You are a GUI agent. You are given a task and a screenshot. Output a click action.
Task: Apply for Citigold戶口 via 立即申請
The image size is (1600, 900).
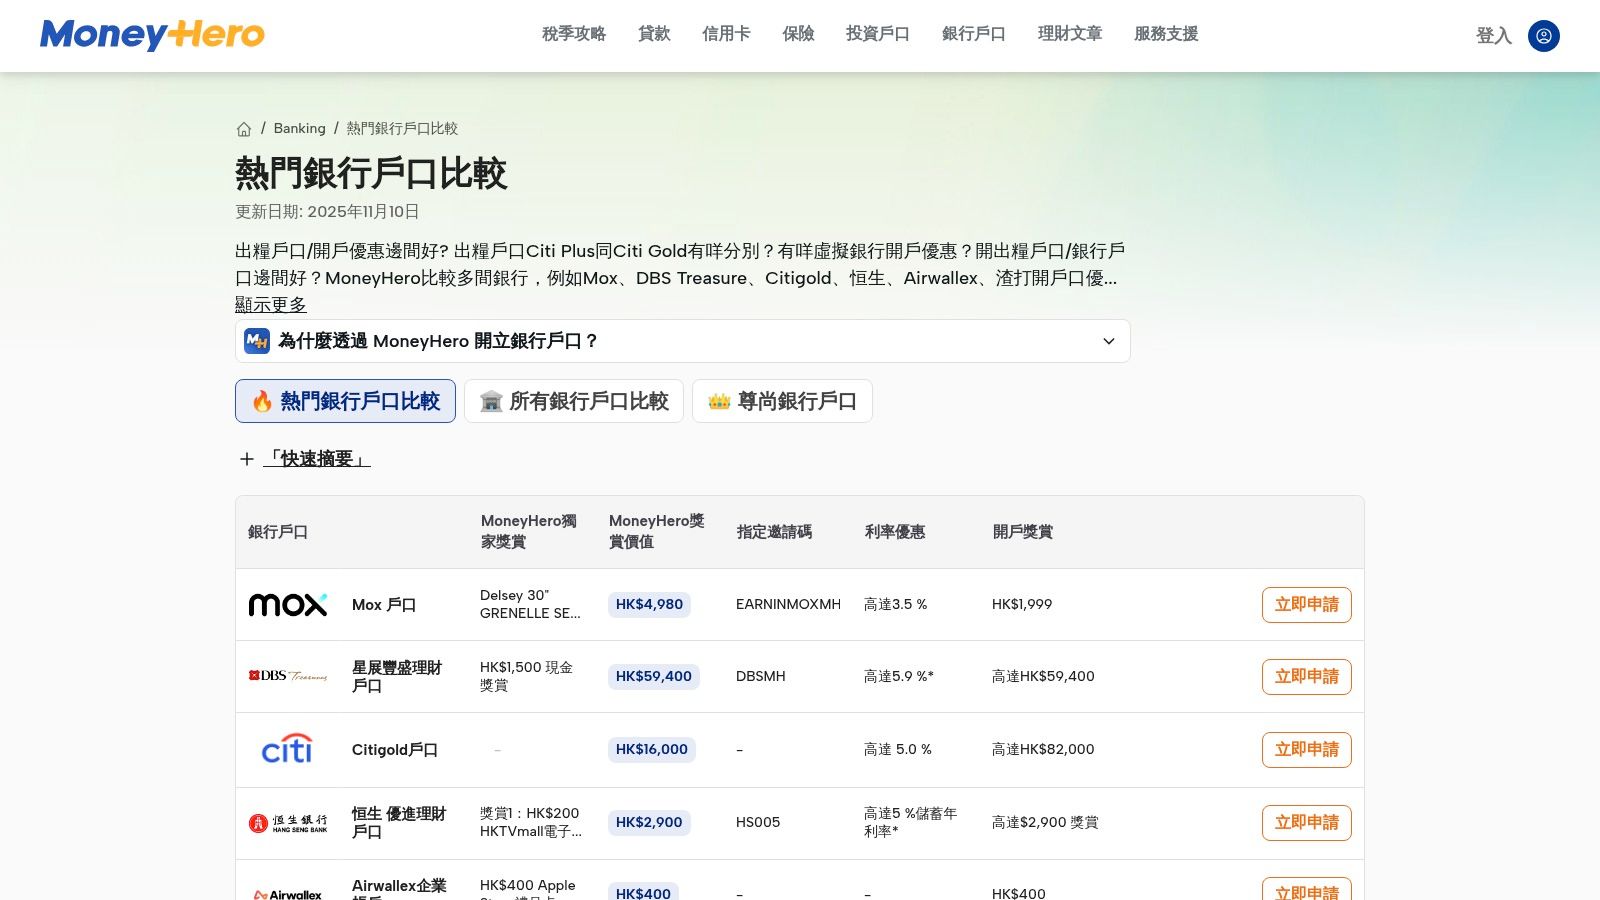[1306, 750]
